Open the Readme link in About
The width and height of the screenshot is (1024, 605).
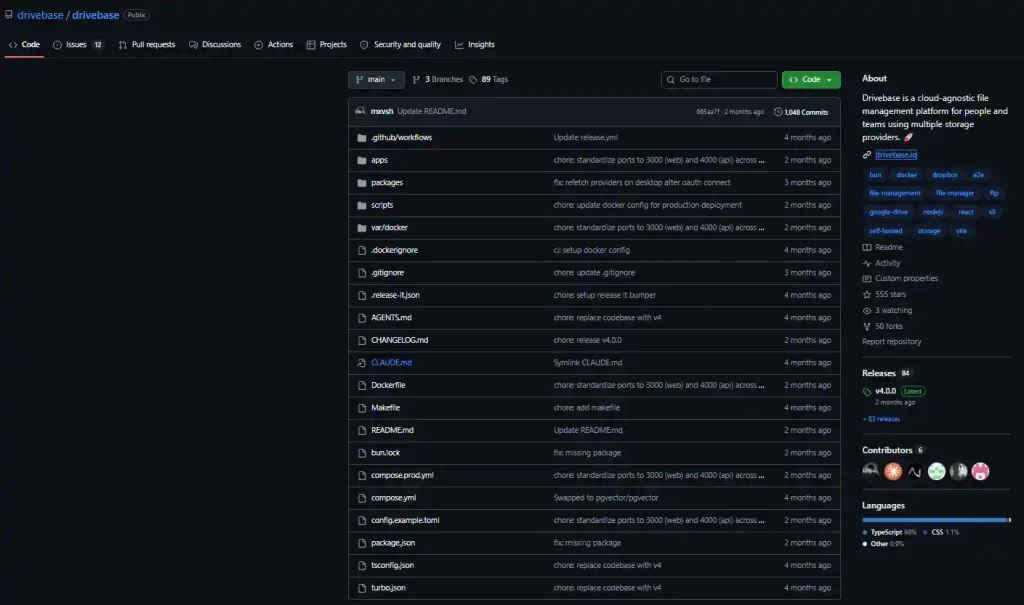[882, 248]
